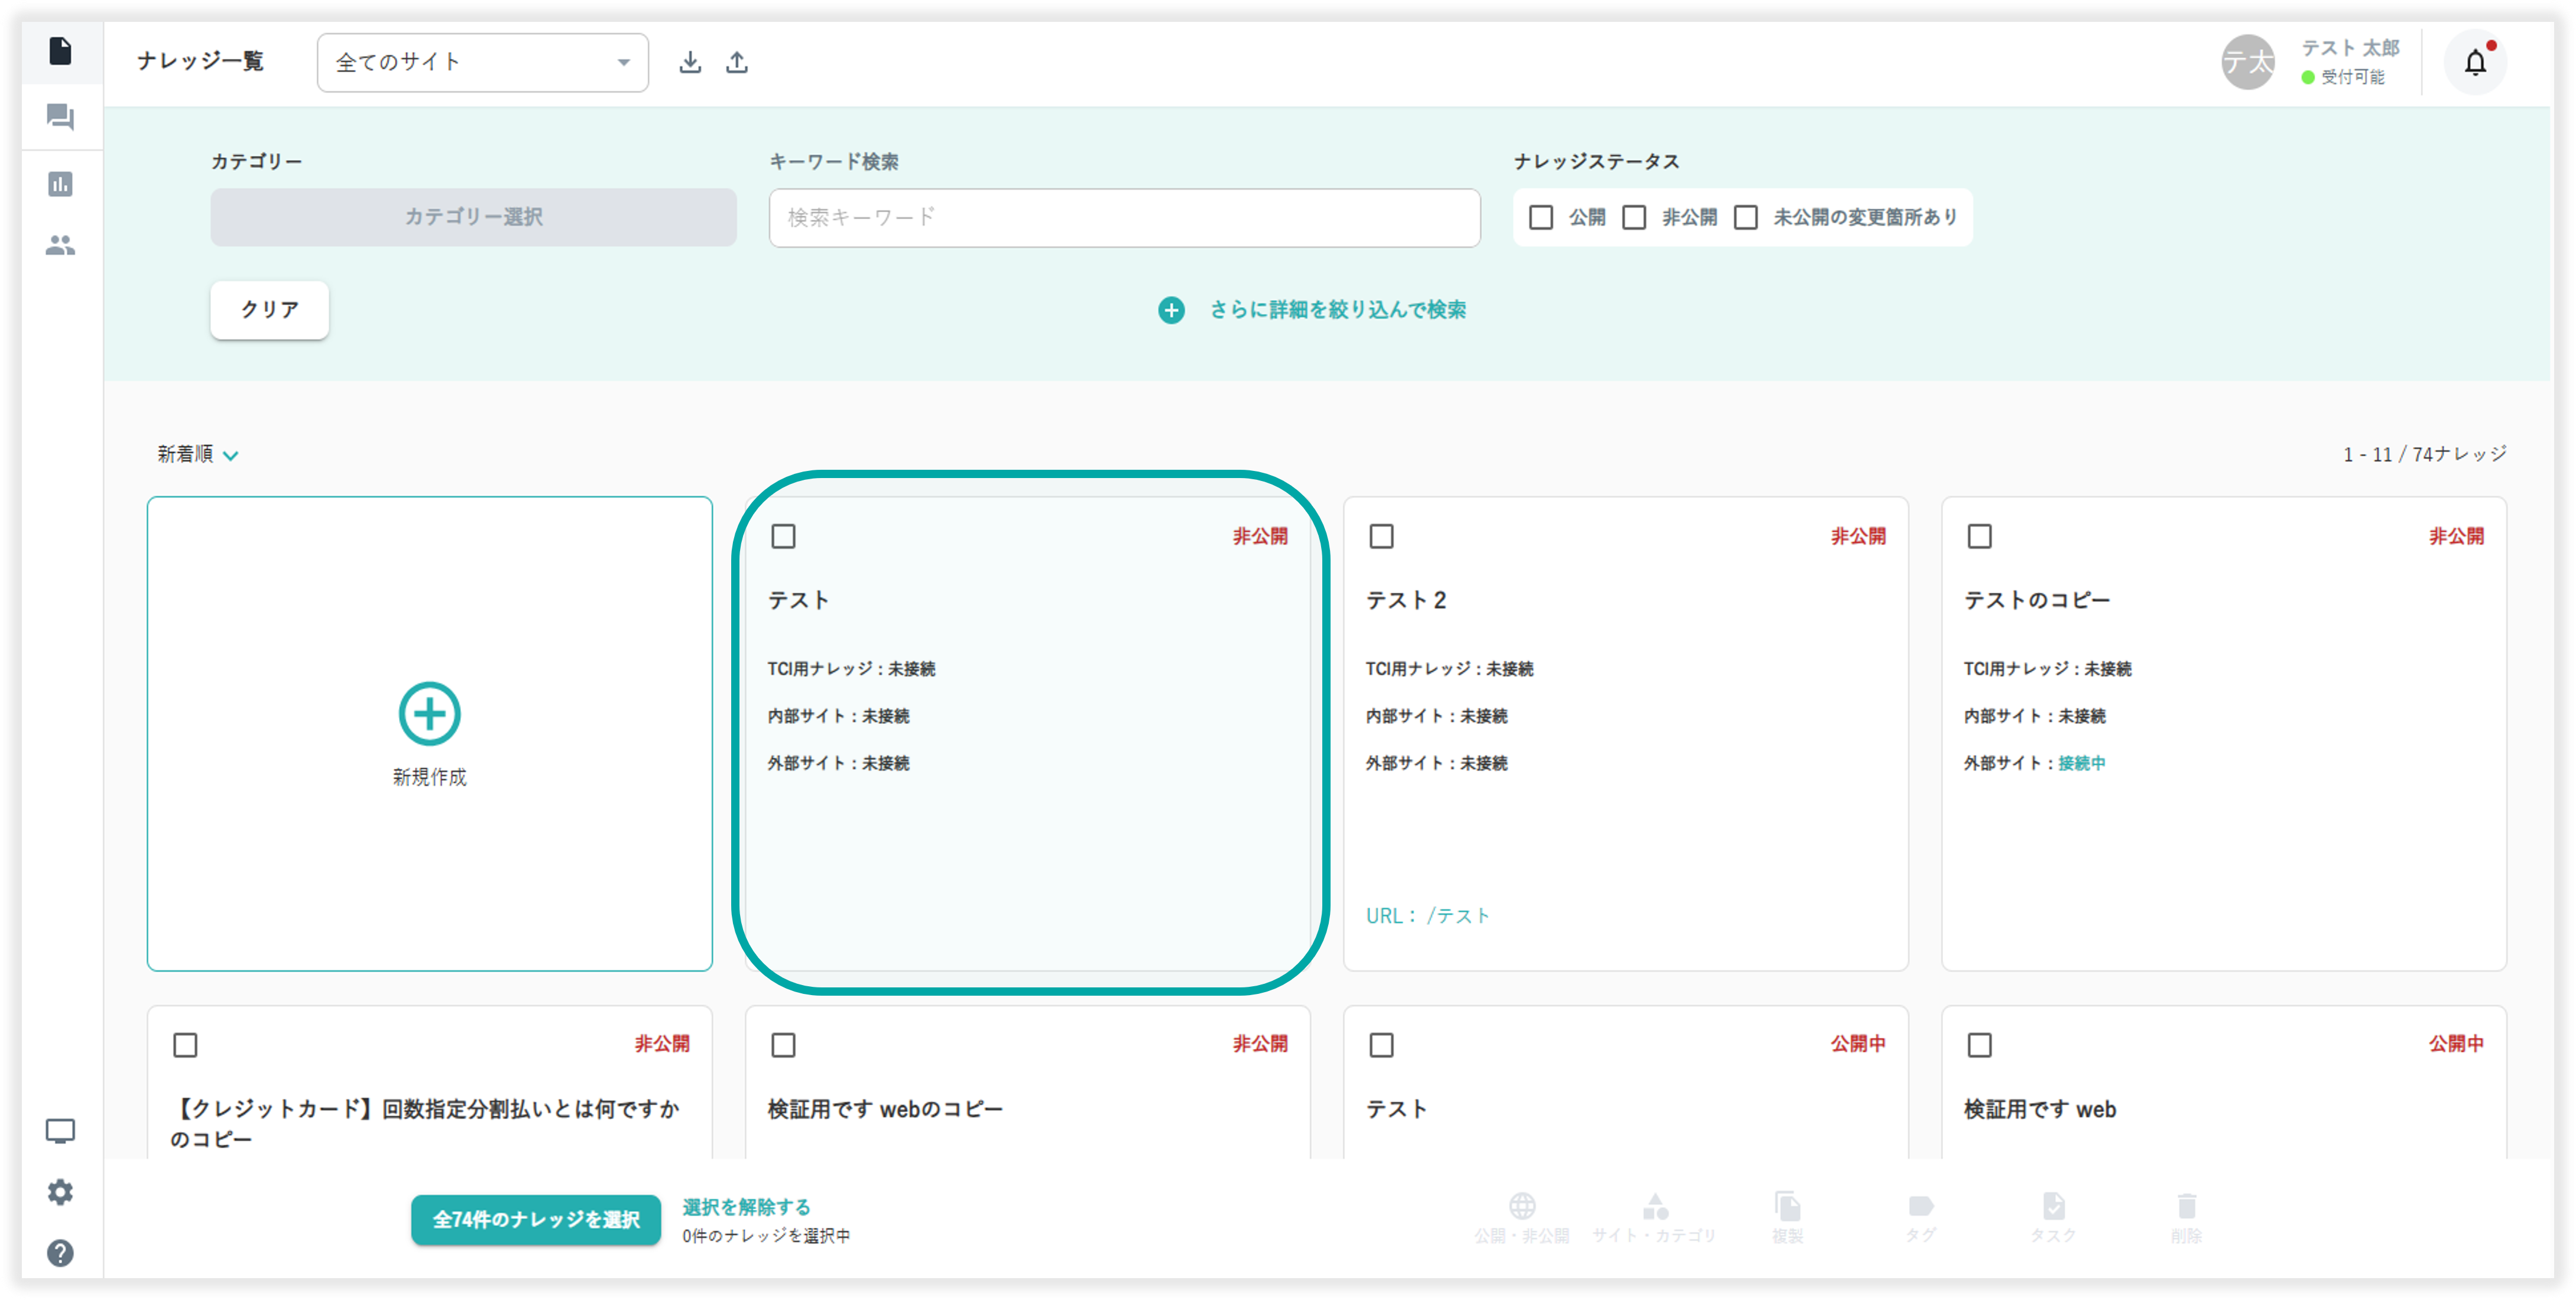Viewport: 2576px width, 1300px height.
Task: Click the help question mark icon
Action: [60, 1253]
